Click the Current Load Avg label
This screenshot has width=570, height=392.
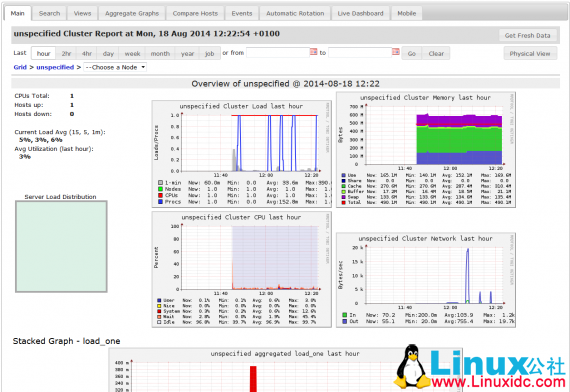(60, 132)
